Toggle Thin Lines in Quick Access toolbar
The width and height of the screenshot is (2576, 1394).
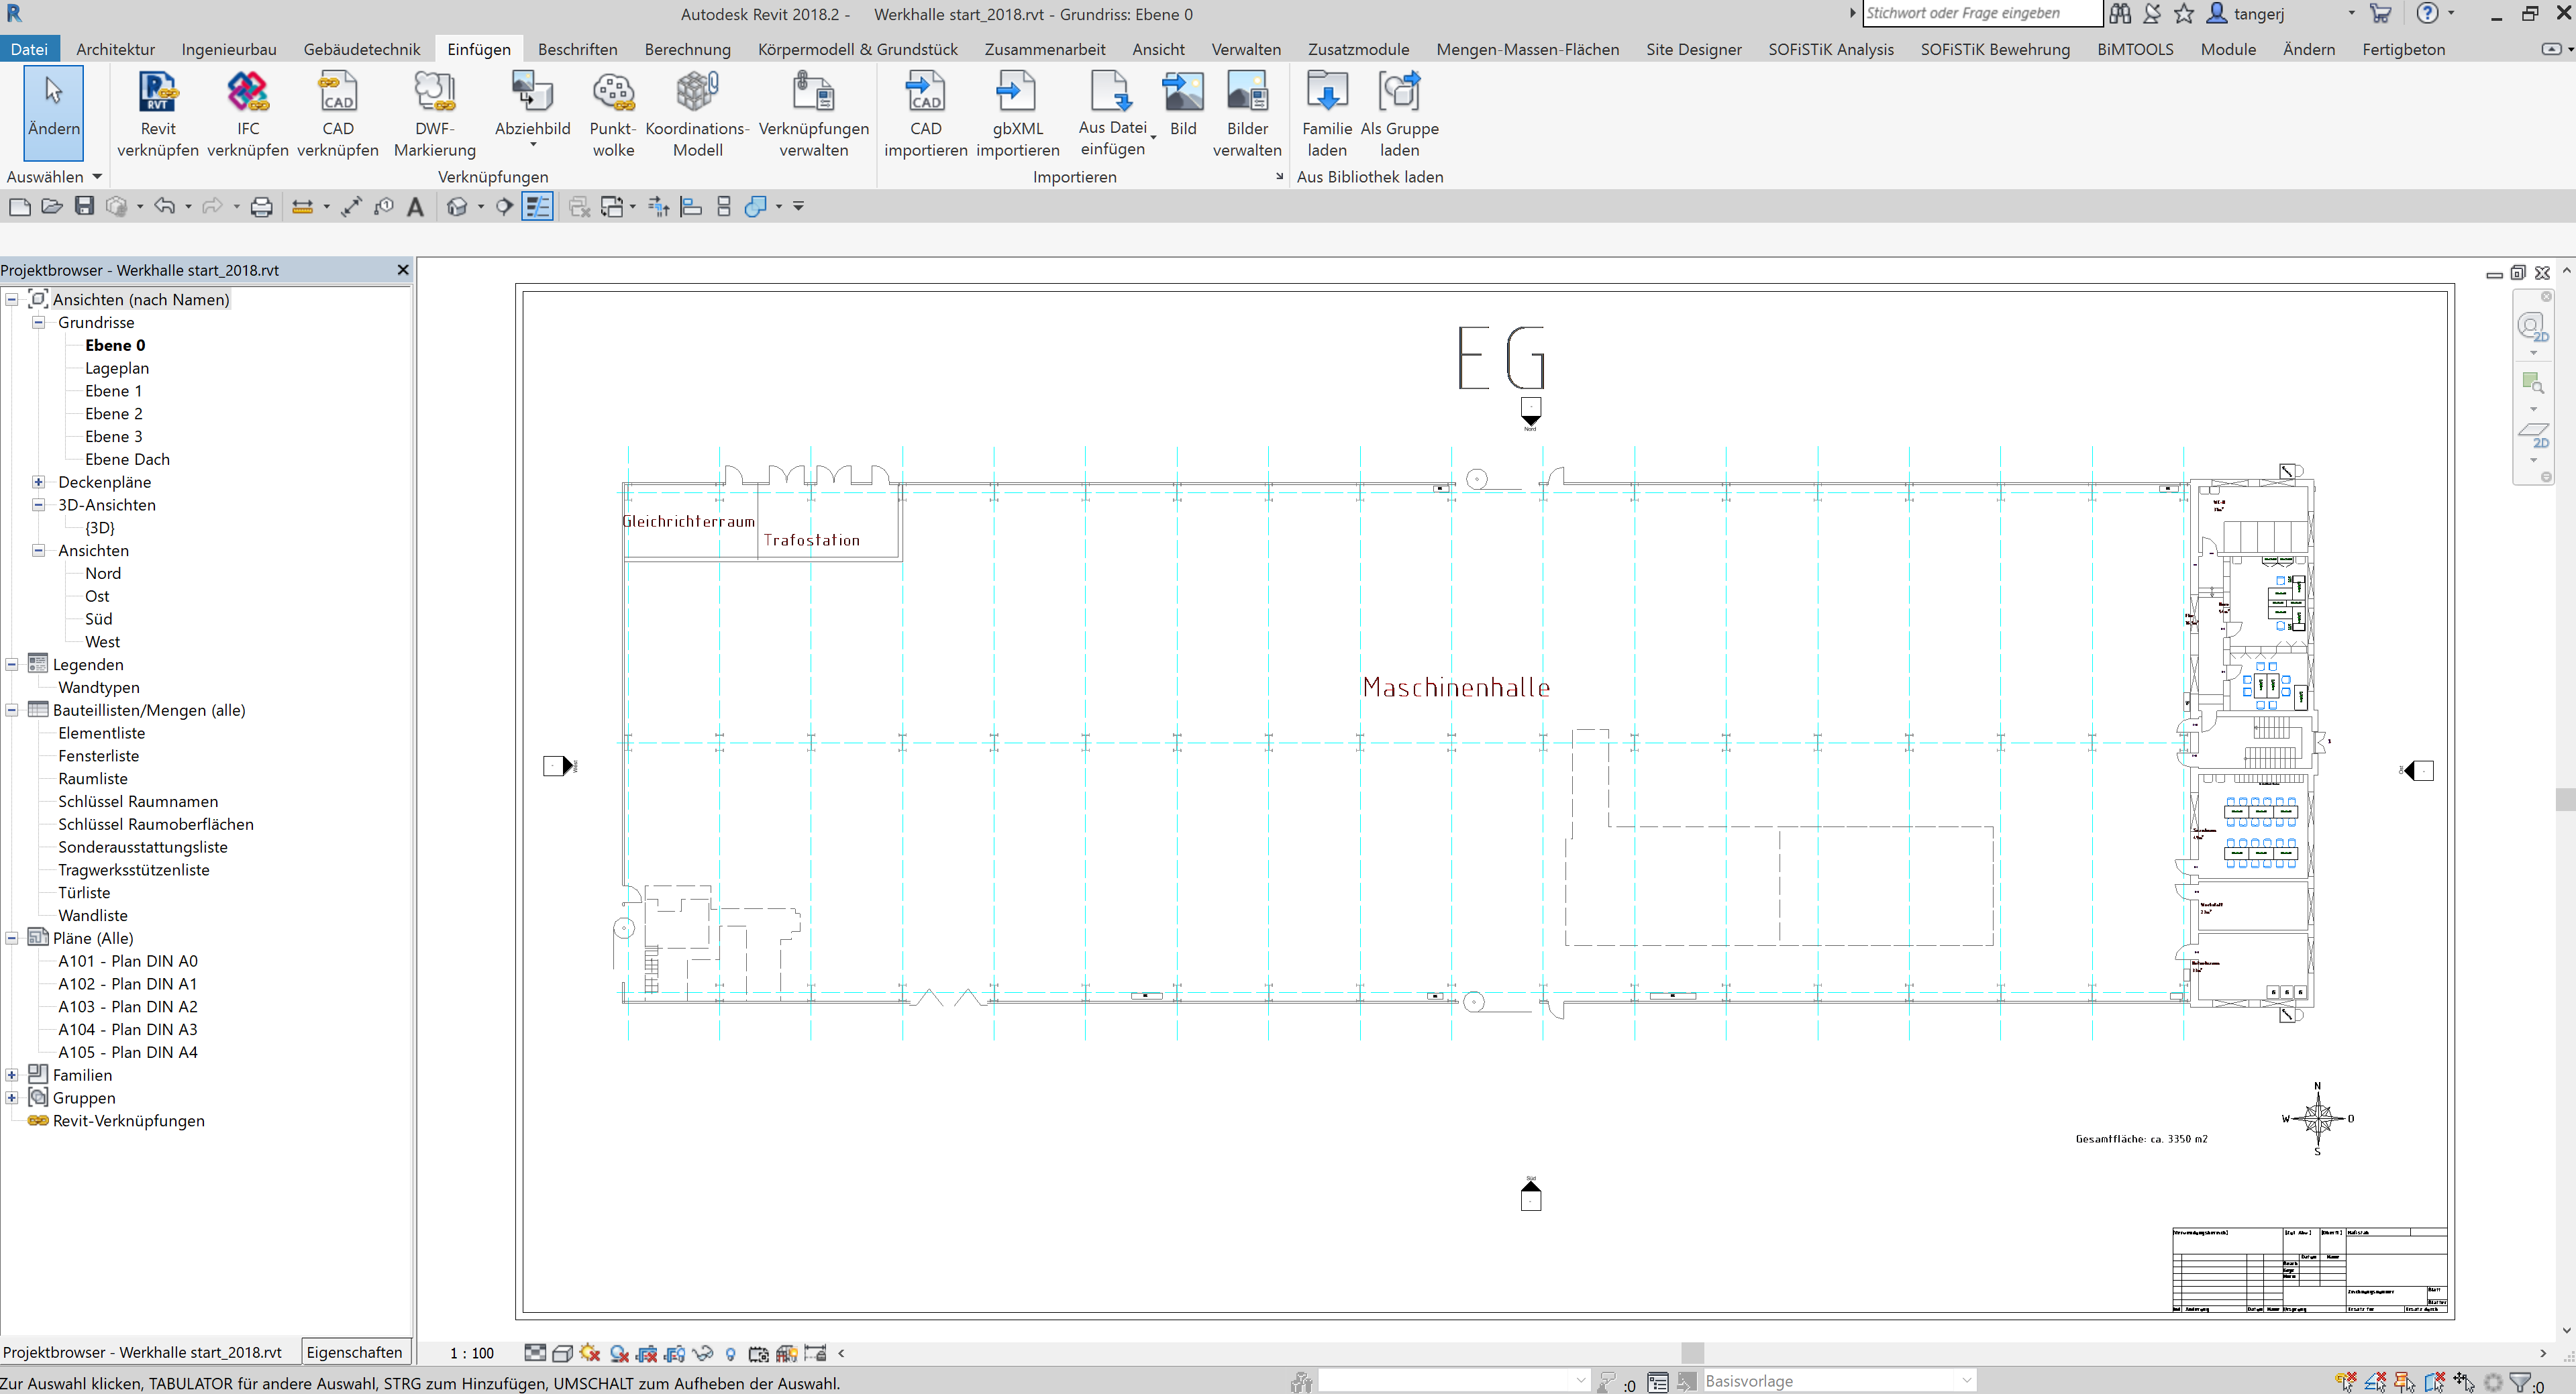point(538,206)
